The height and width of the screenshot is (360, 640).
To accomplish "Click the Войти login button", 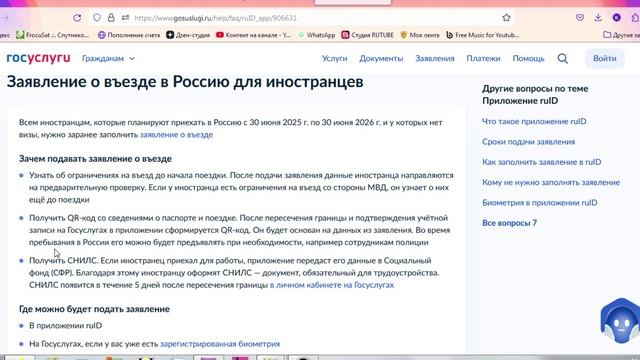I will coord(604,58).
